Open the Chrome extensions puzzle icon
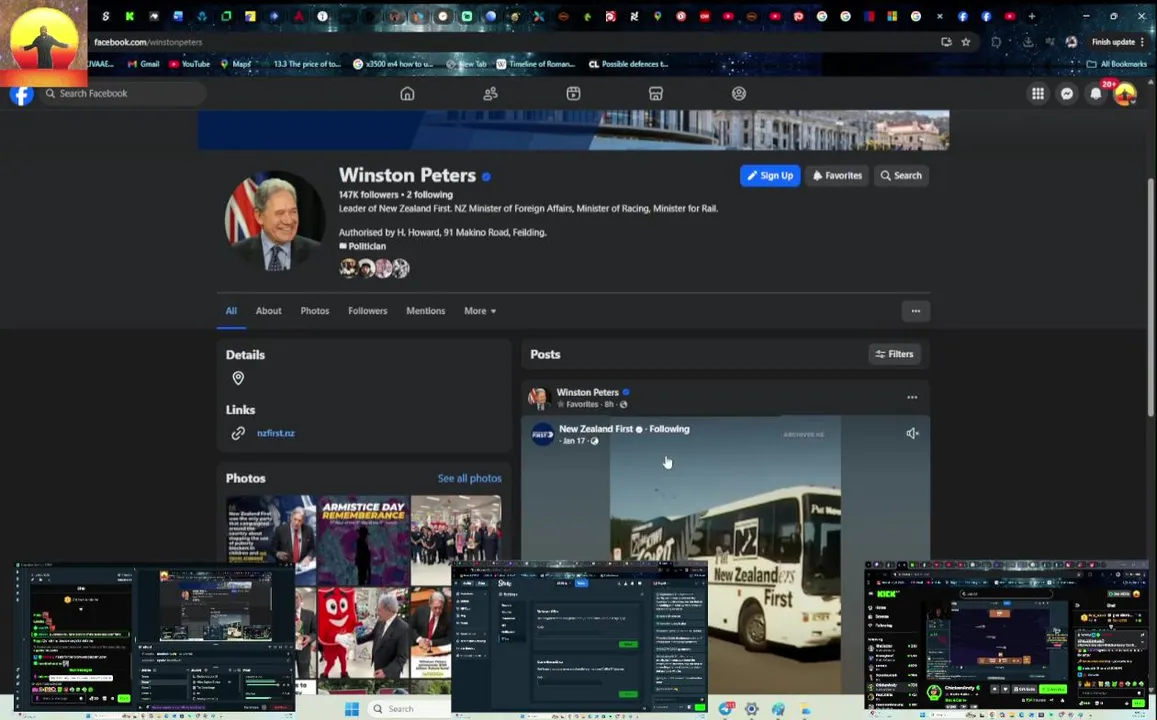This screenshot has width=1157, height=720. 996,42
